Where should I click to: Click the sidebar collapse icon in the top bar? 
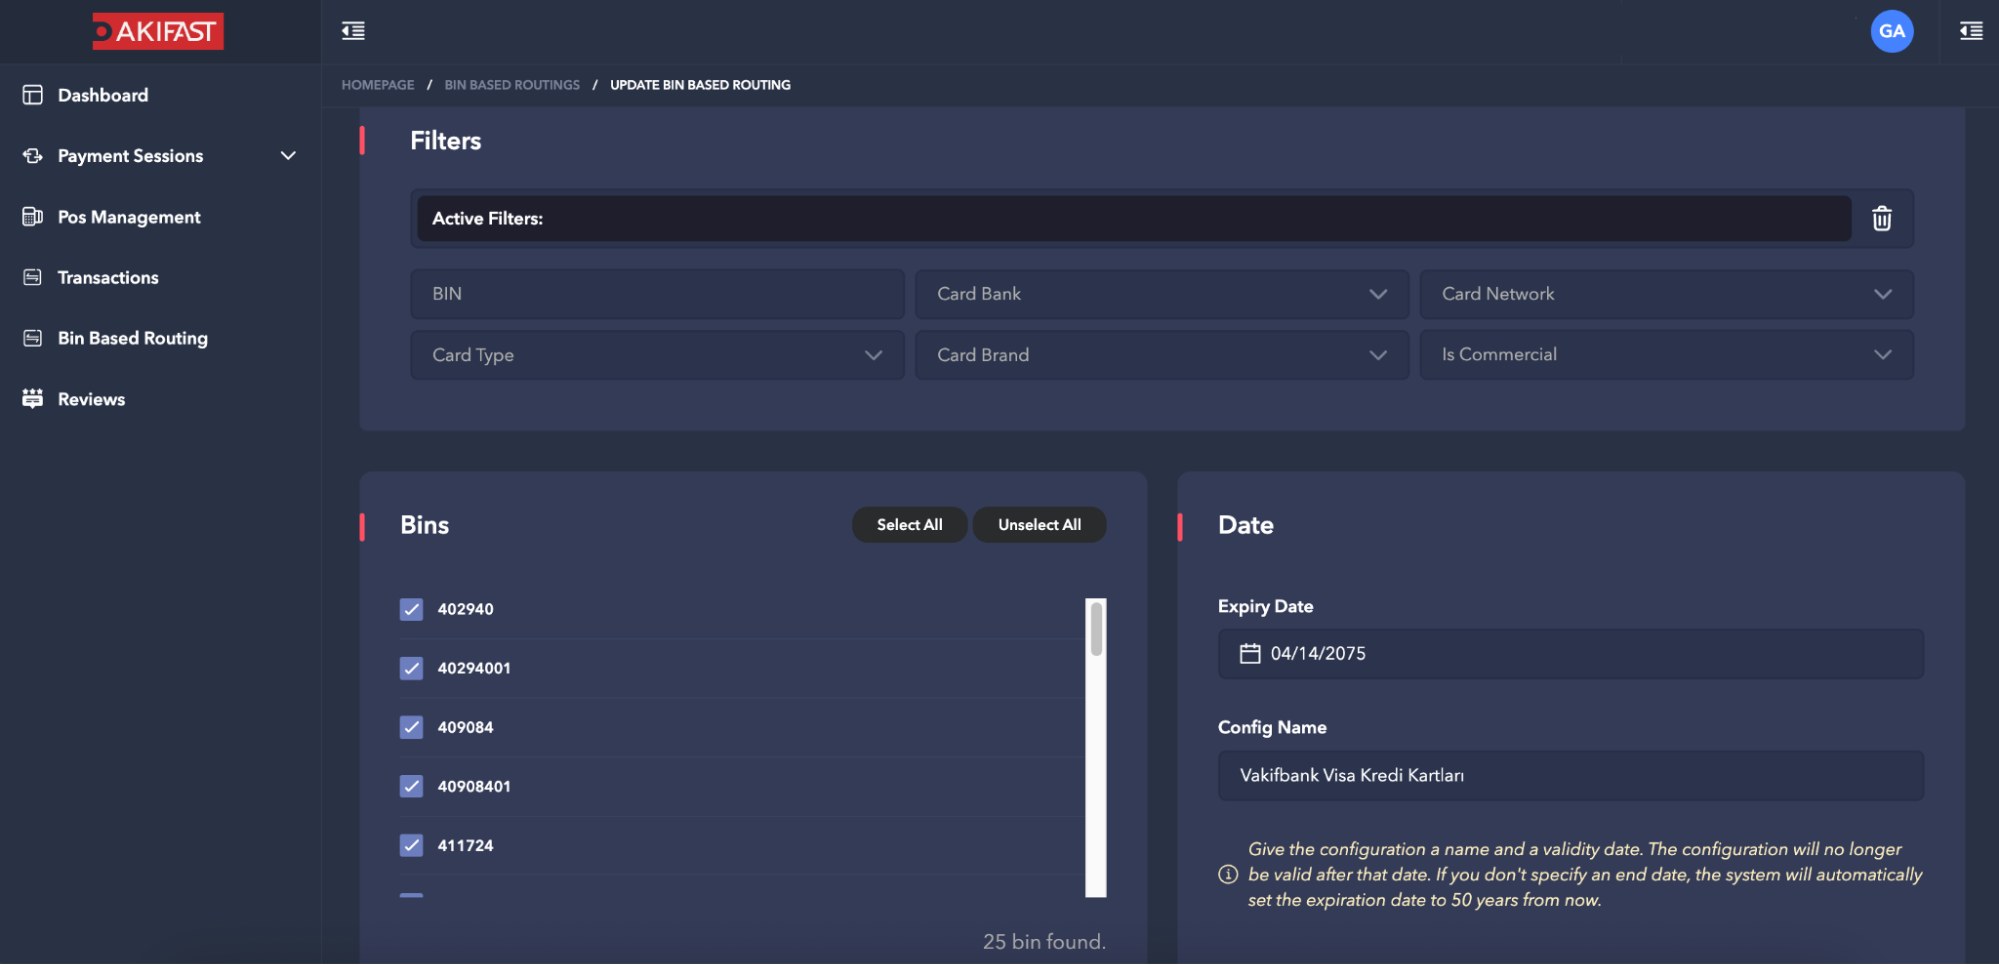[353, 31]
